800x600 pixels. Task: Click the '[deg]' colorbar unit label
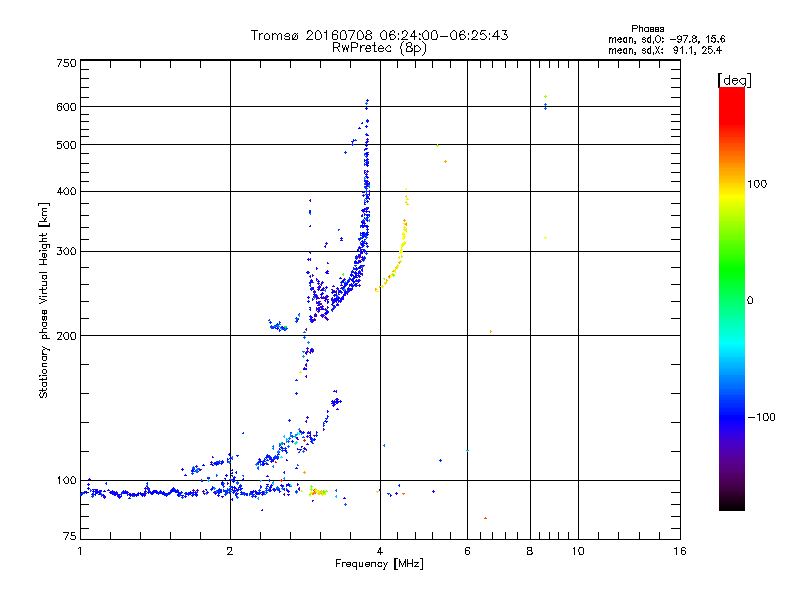click(x=734, y=80)
